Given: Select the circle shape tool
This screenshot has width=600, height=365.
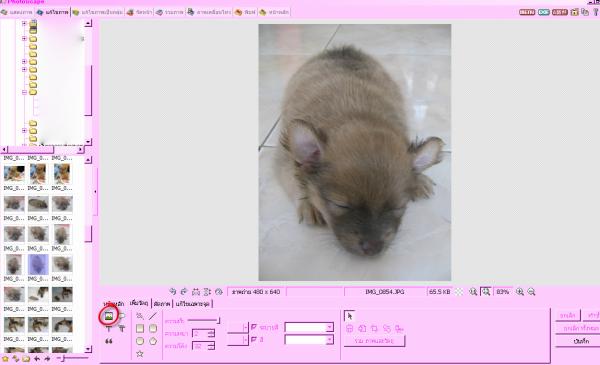Looking at the screenshot, I should pyautogui.click(x=140, y=341).
